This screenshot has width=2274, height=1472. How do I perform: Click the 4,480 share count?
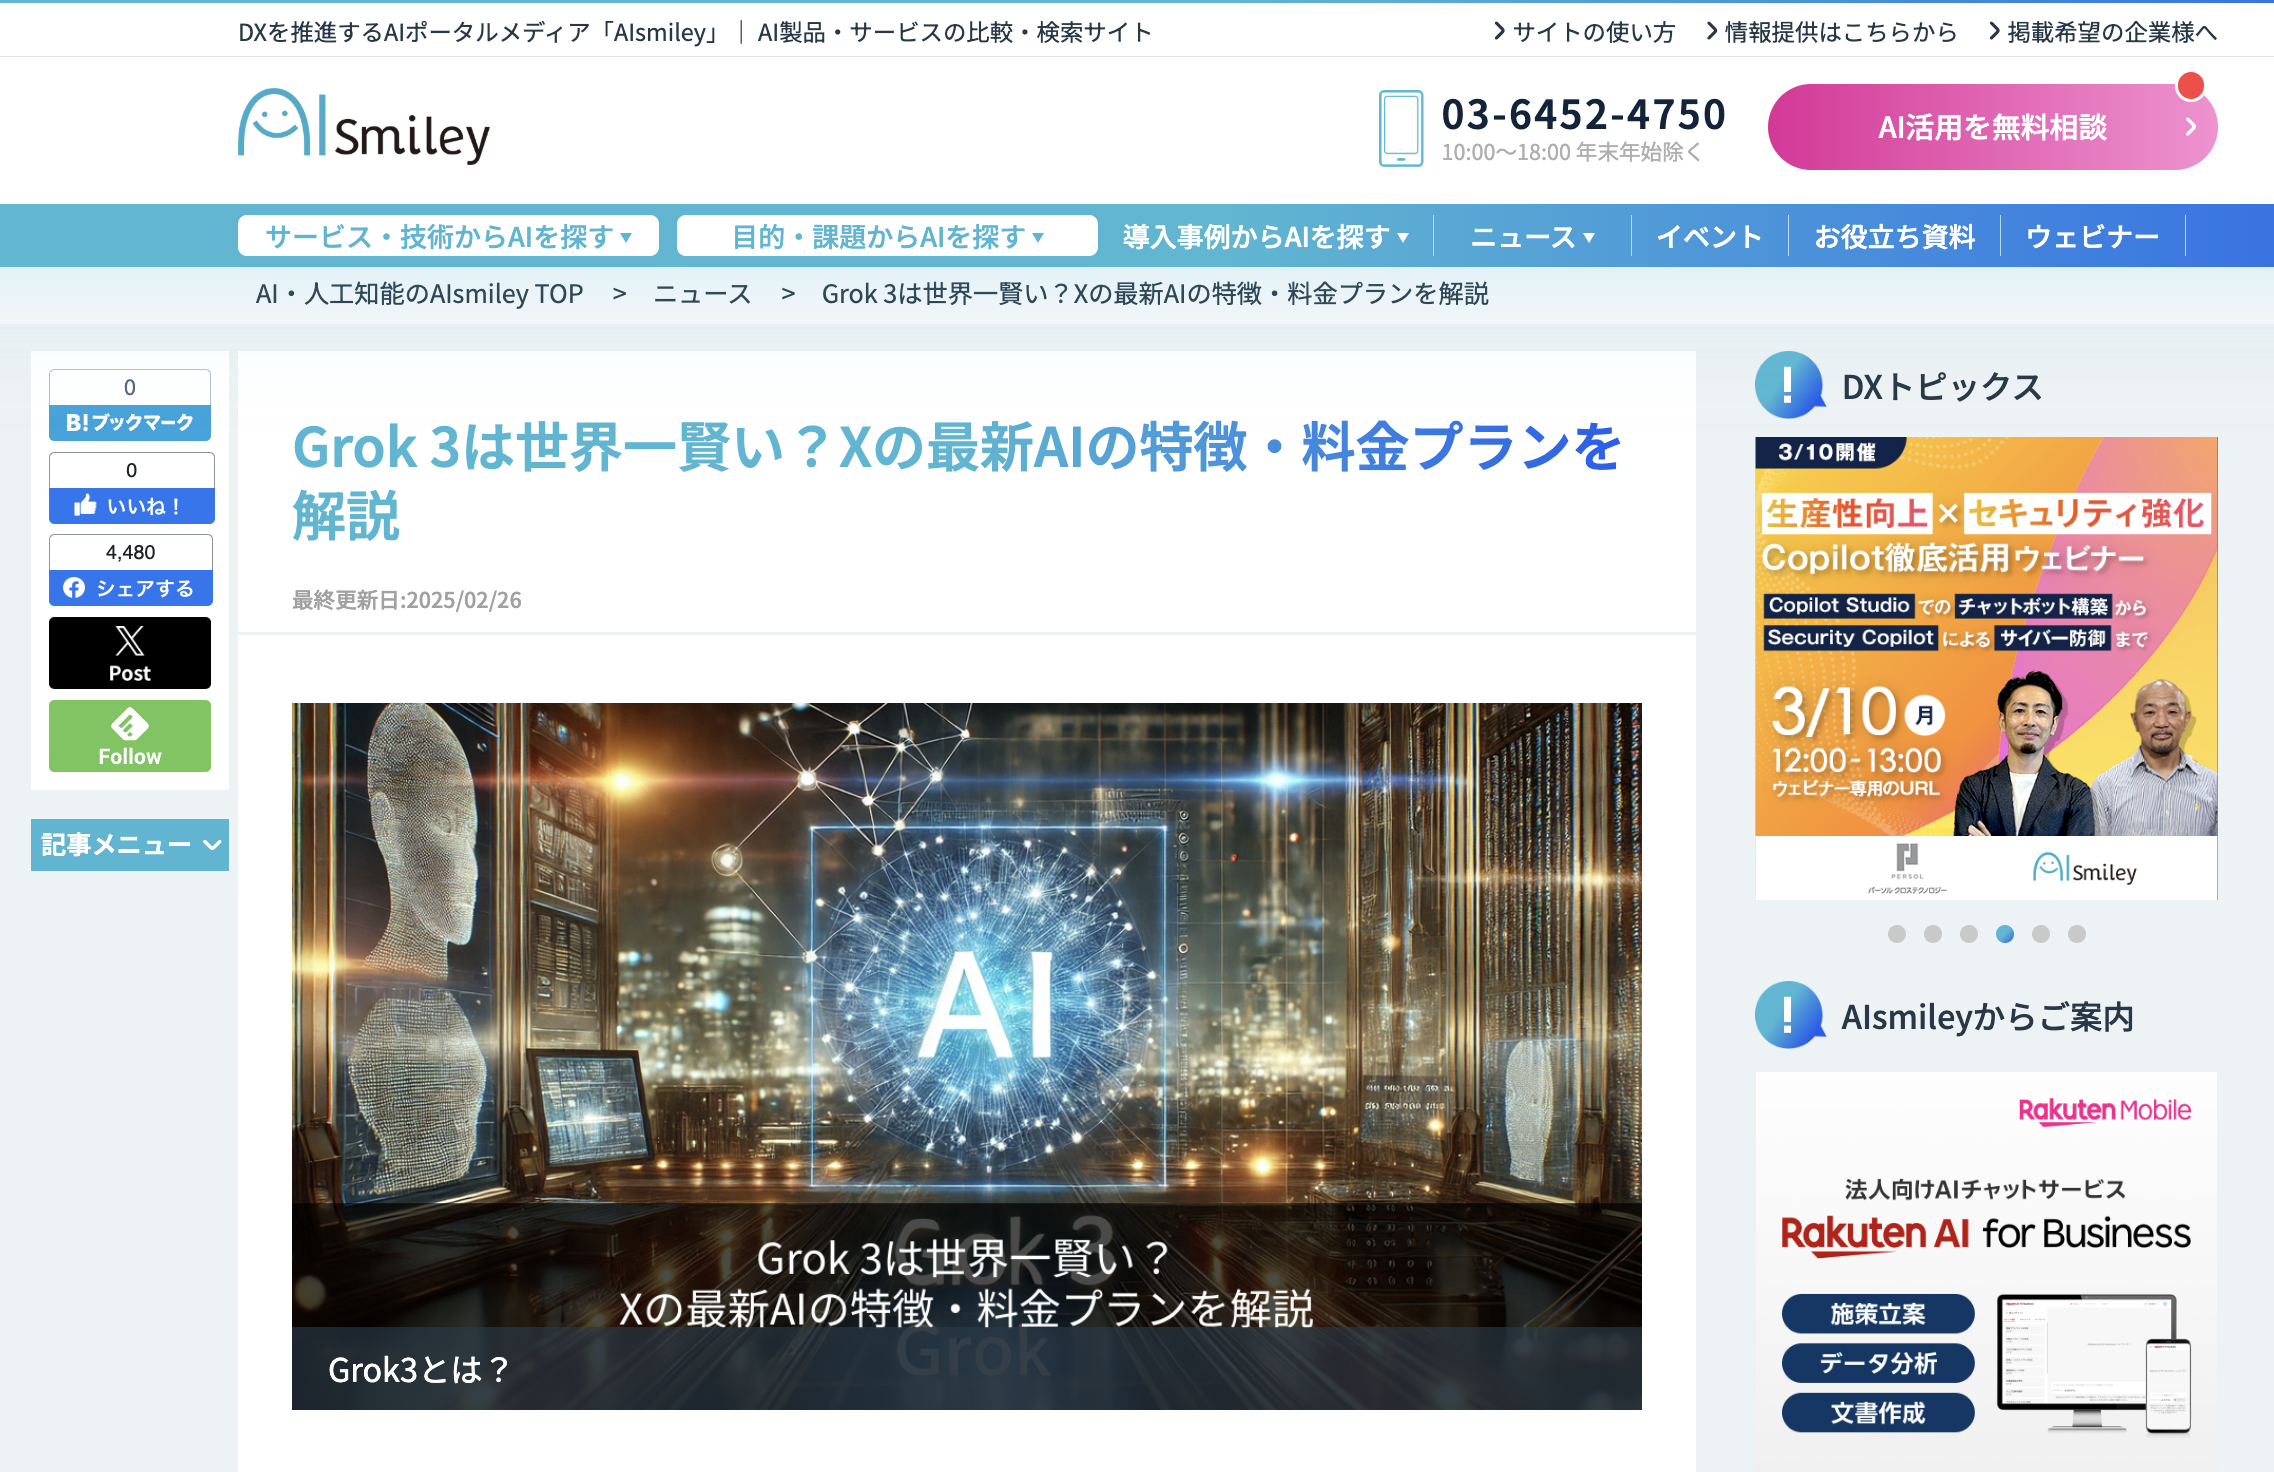(x=131, y=552)
